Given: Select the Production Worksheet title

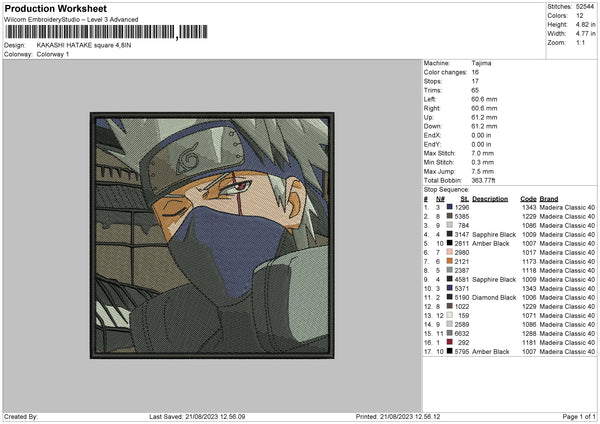Looking at the screenshot, I should point(55,8).
